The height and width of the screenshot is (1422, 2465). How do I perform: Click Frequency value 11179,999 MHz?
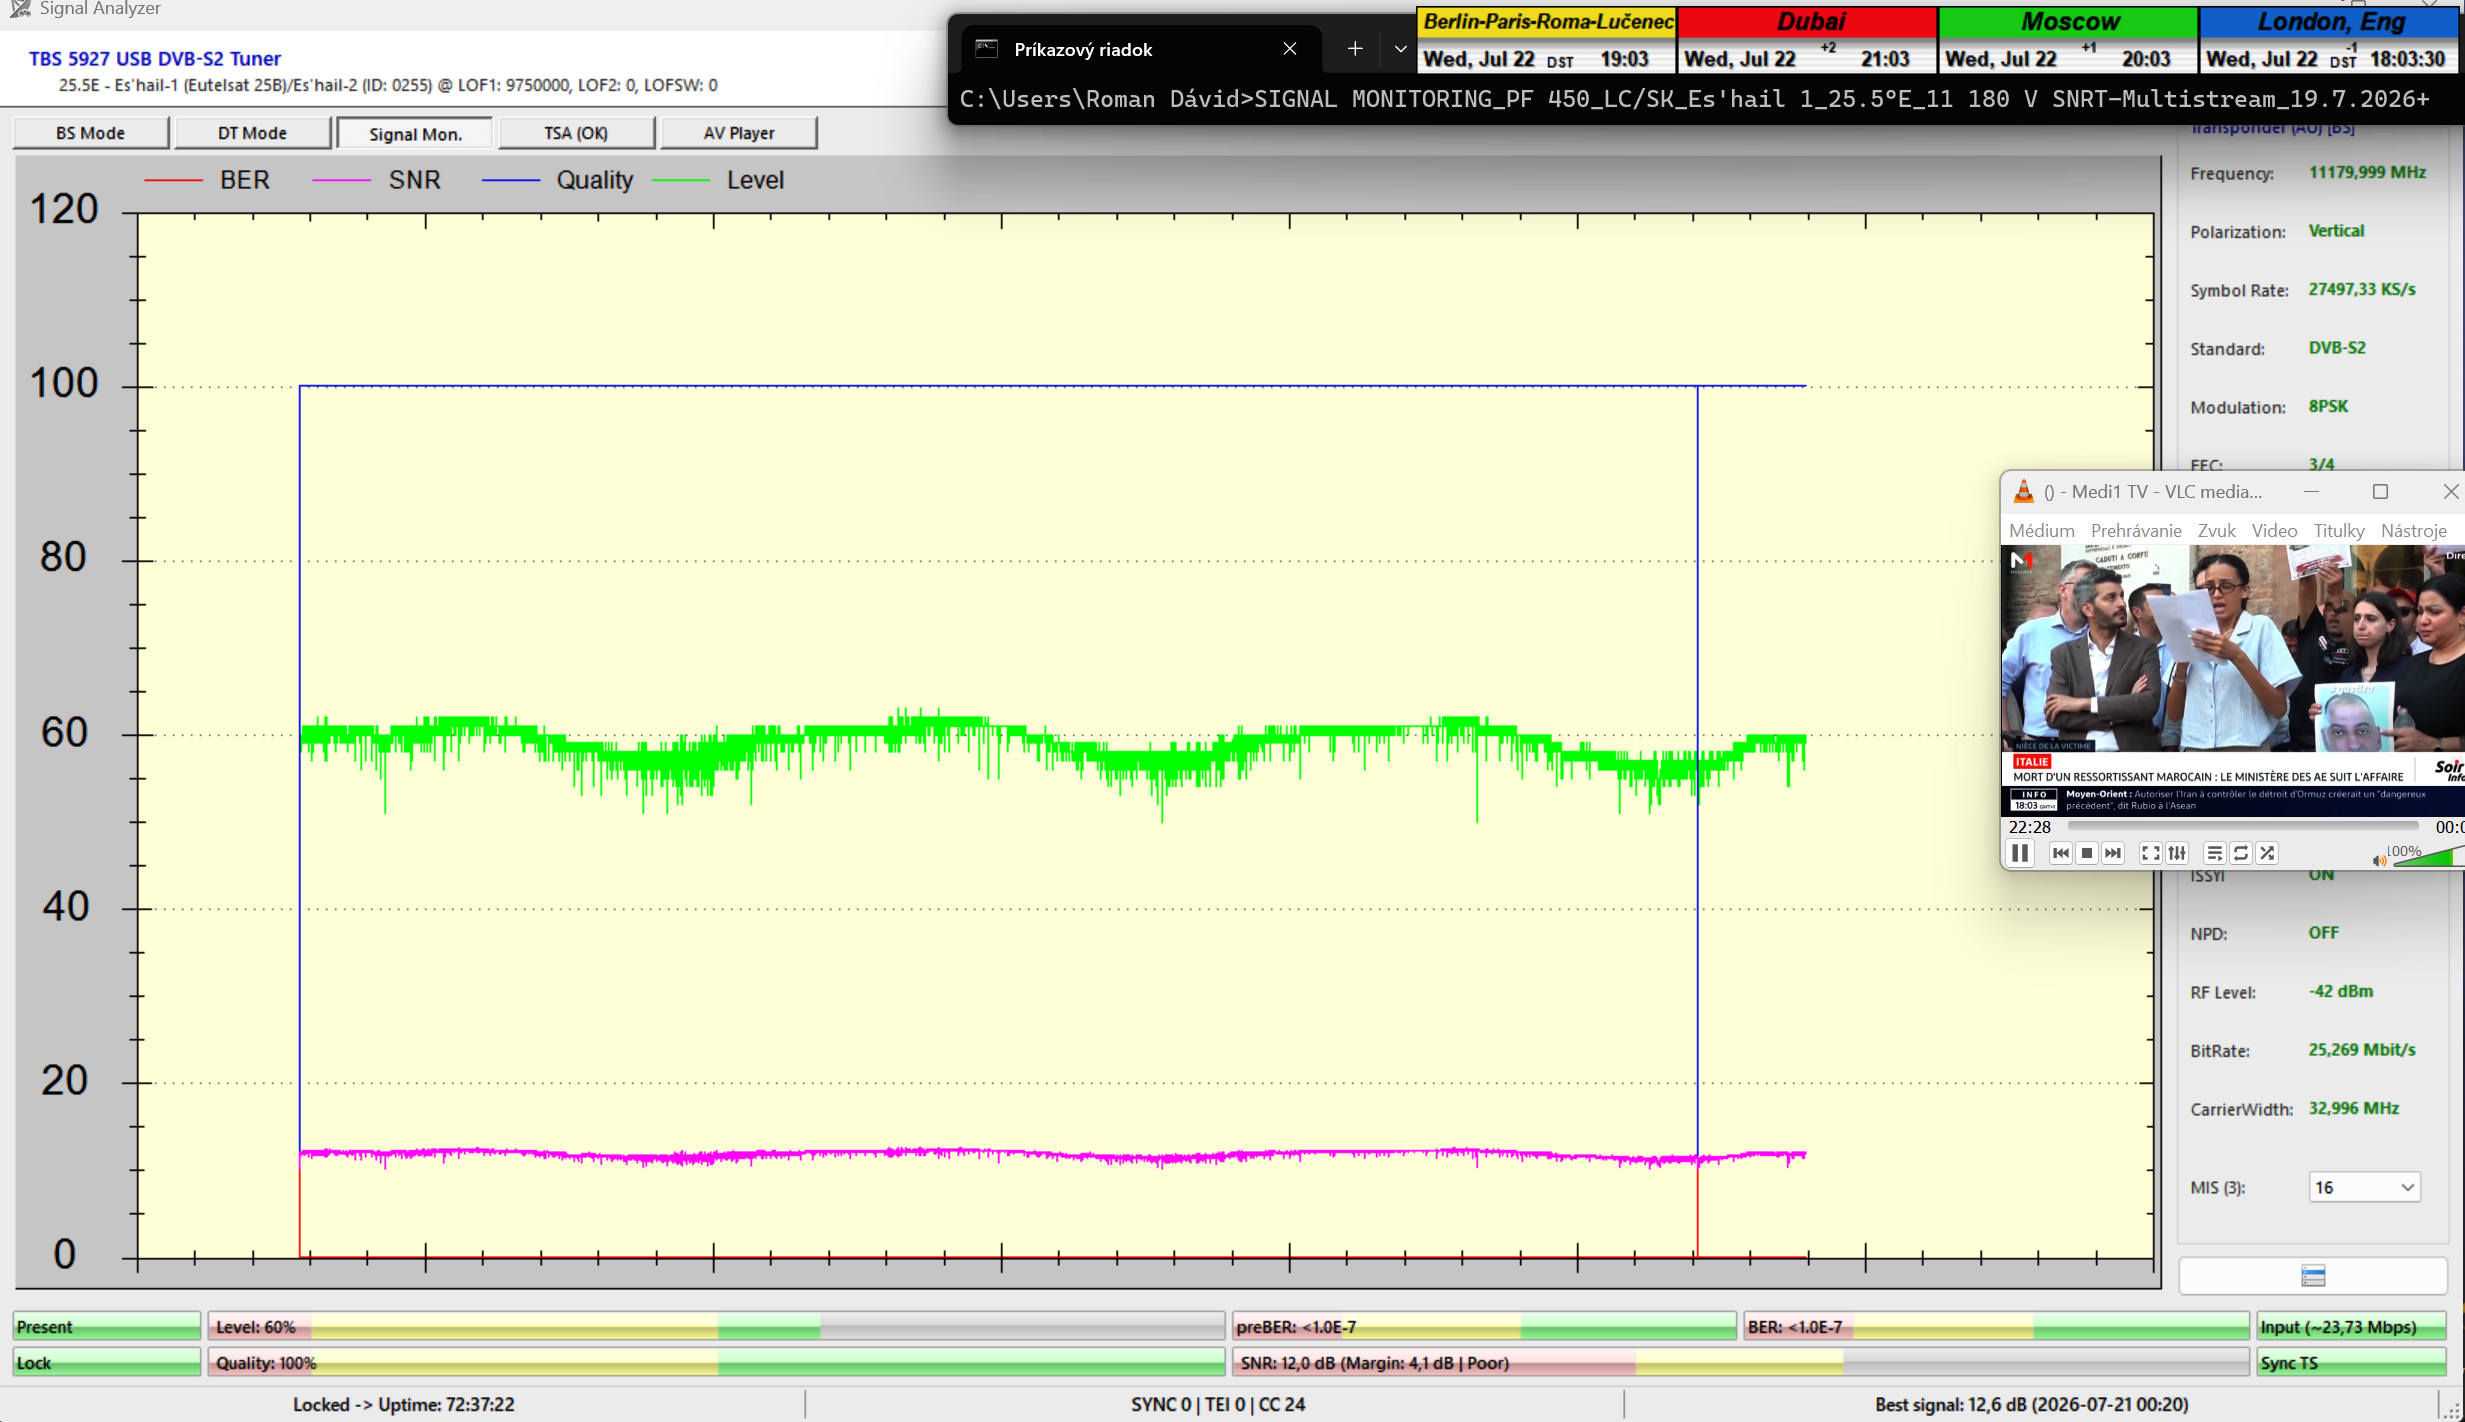(x=2367, y=172)
